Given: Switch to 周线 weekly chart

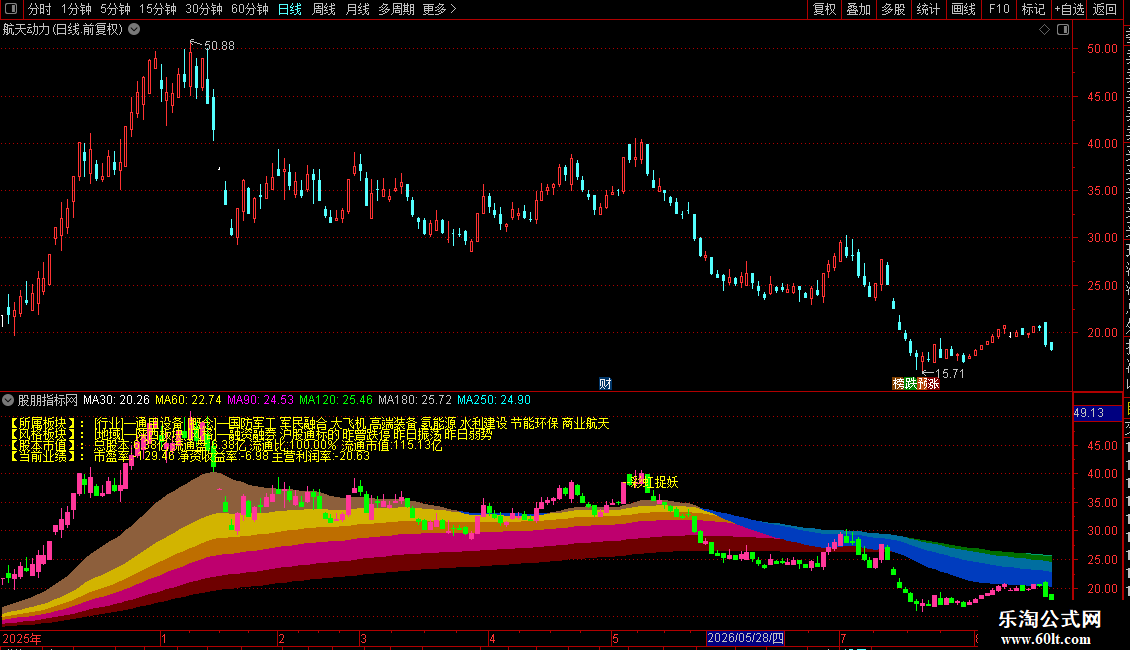Looking at the screenshot, I should (324, 9).
